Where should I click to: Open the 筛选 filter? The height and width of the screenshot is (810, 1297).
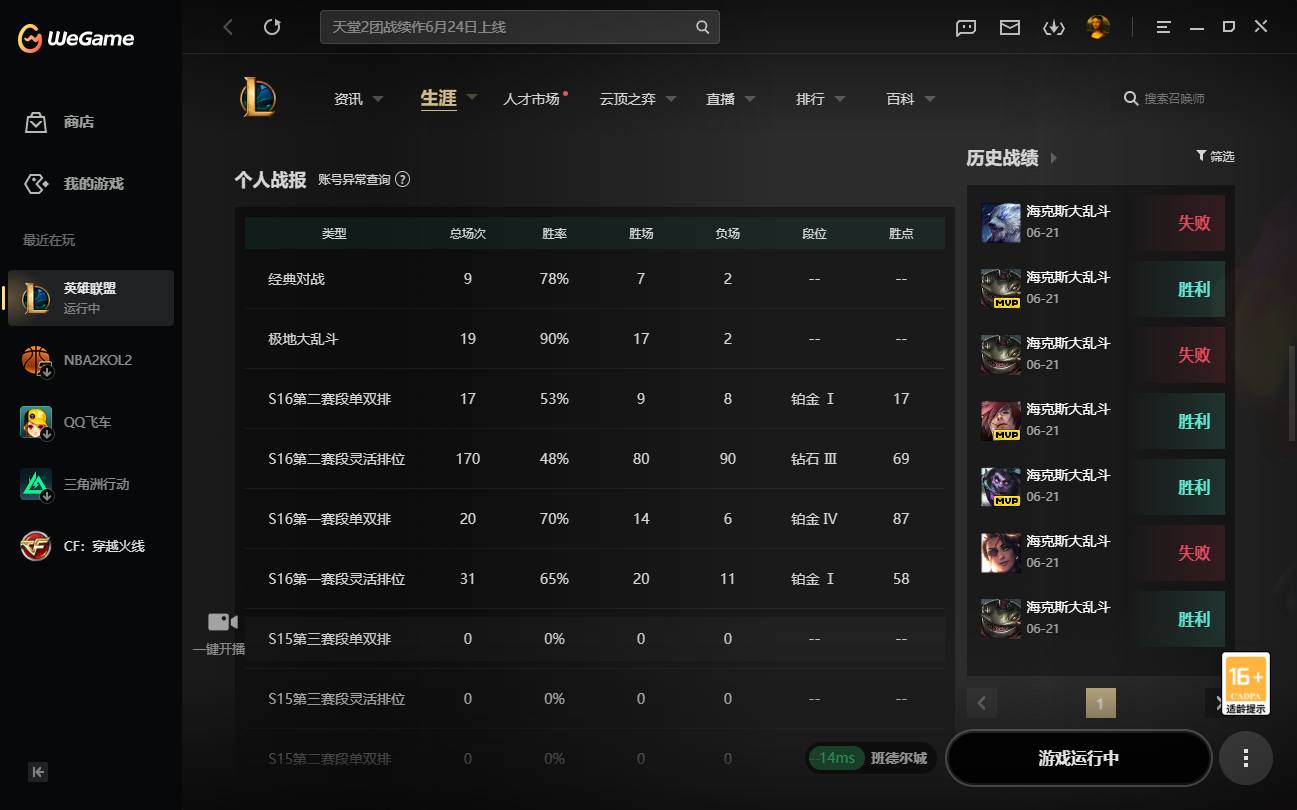coord(1215,156)
